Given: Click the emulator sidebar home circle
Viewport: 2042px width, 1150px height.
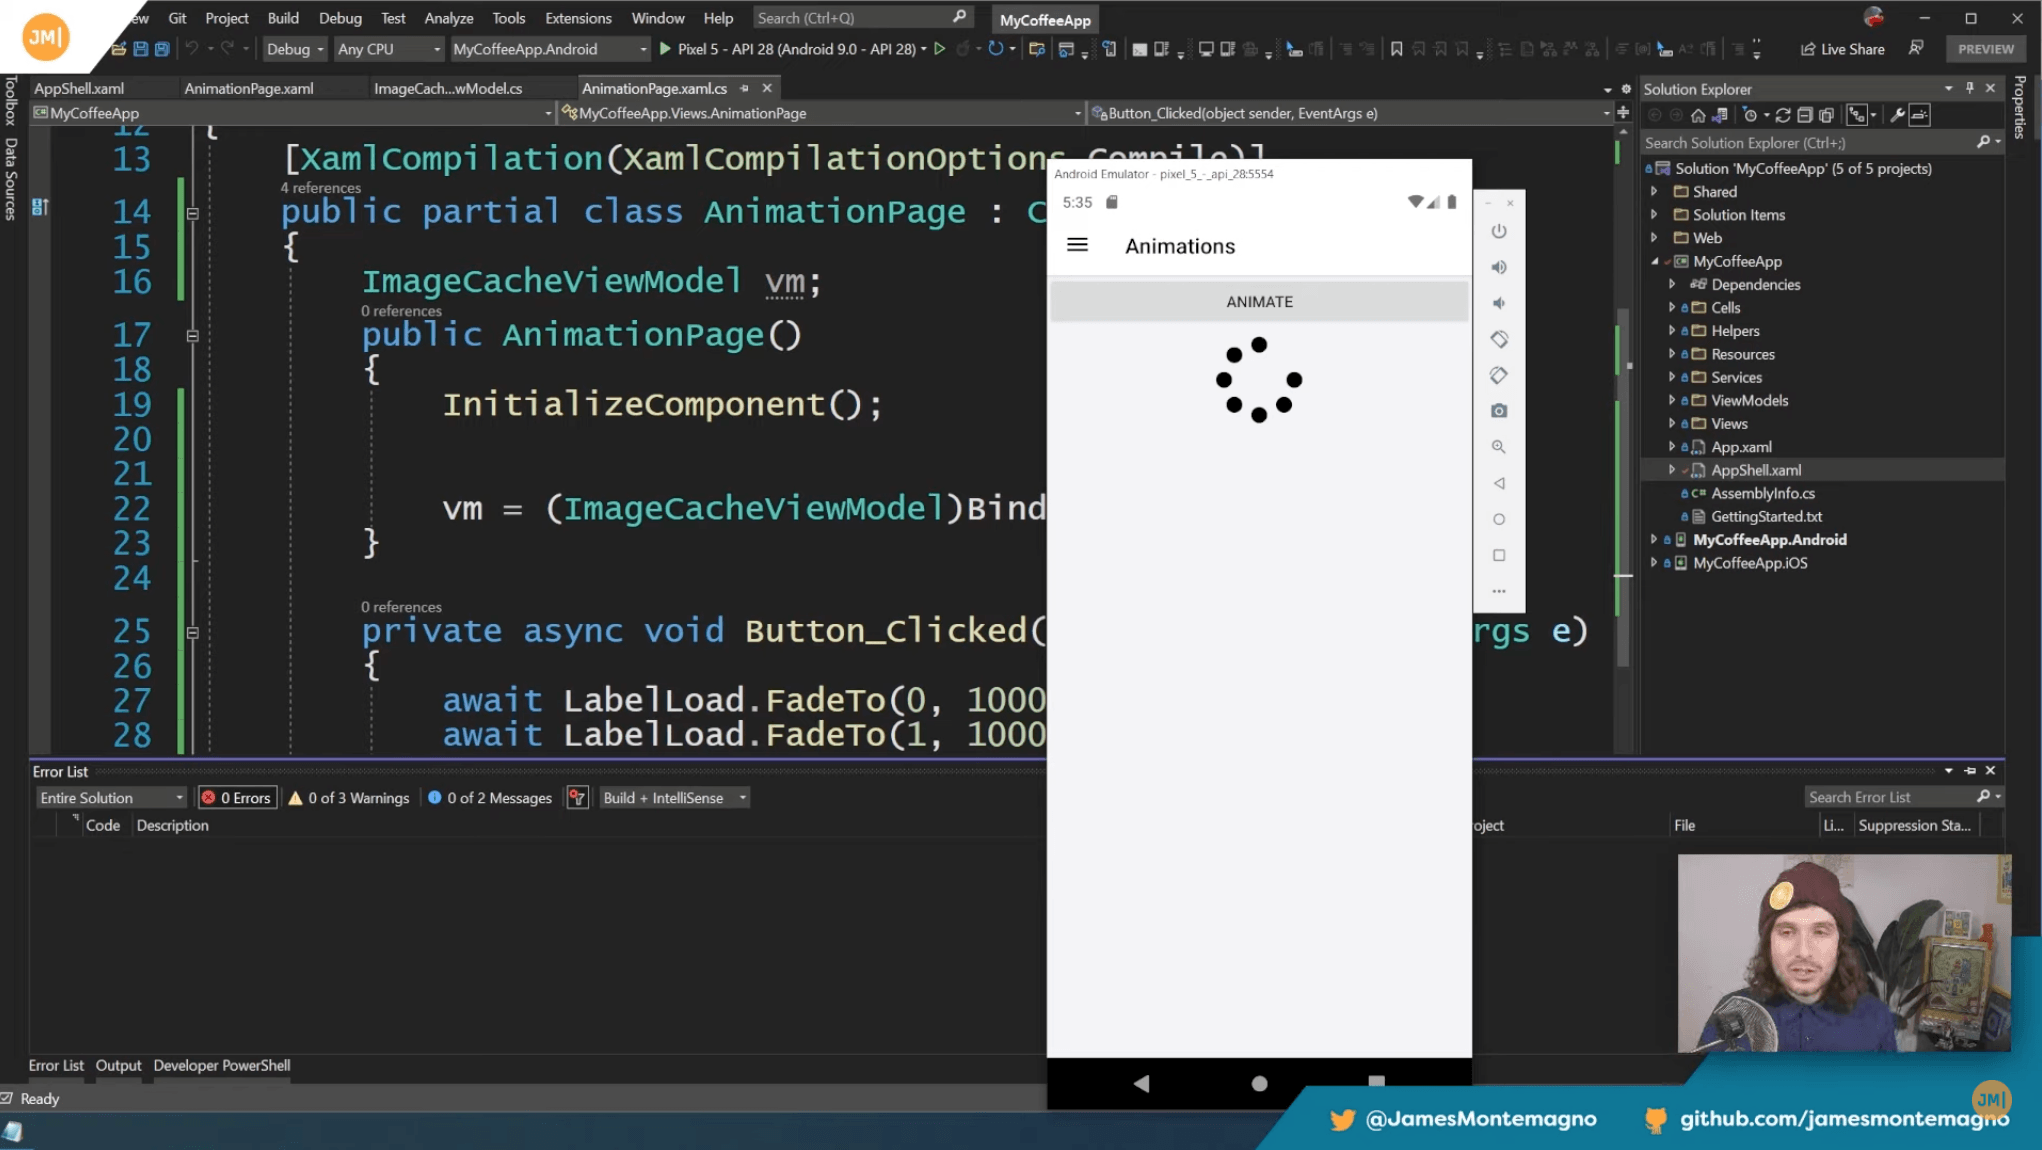Looking at the screenshot, I should [1499, 519].
